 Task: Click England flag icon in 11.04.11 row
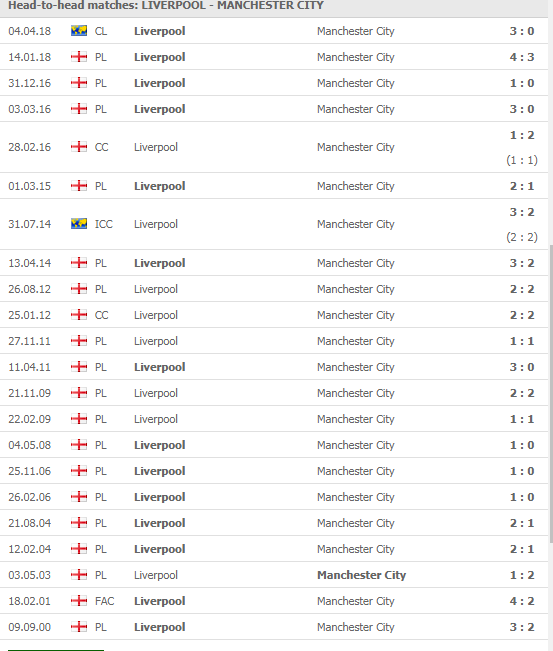click(x=79, y=367)
